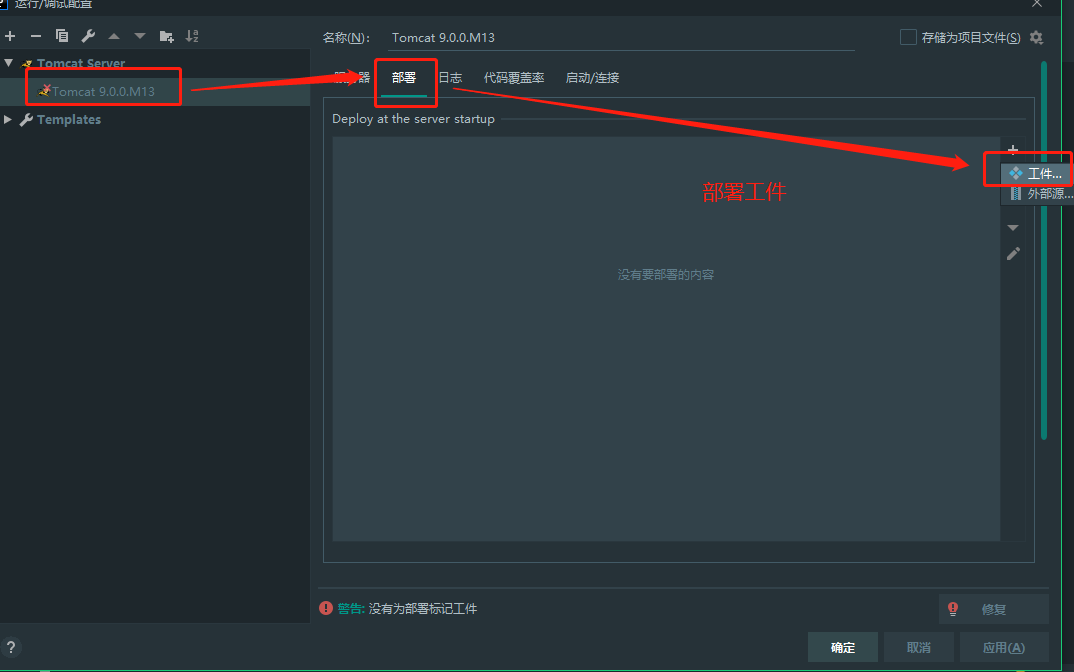This screenshot has height=672, width=1074.
Task: Move configuration up in the list
Action: [x=114, y=36]
